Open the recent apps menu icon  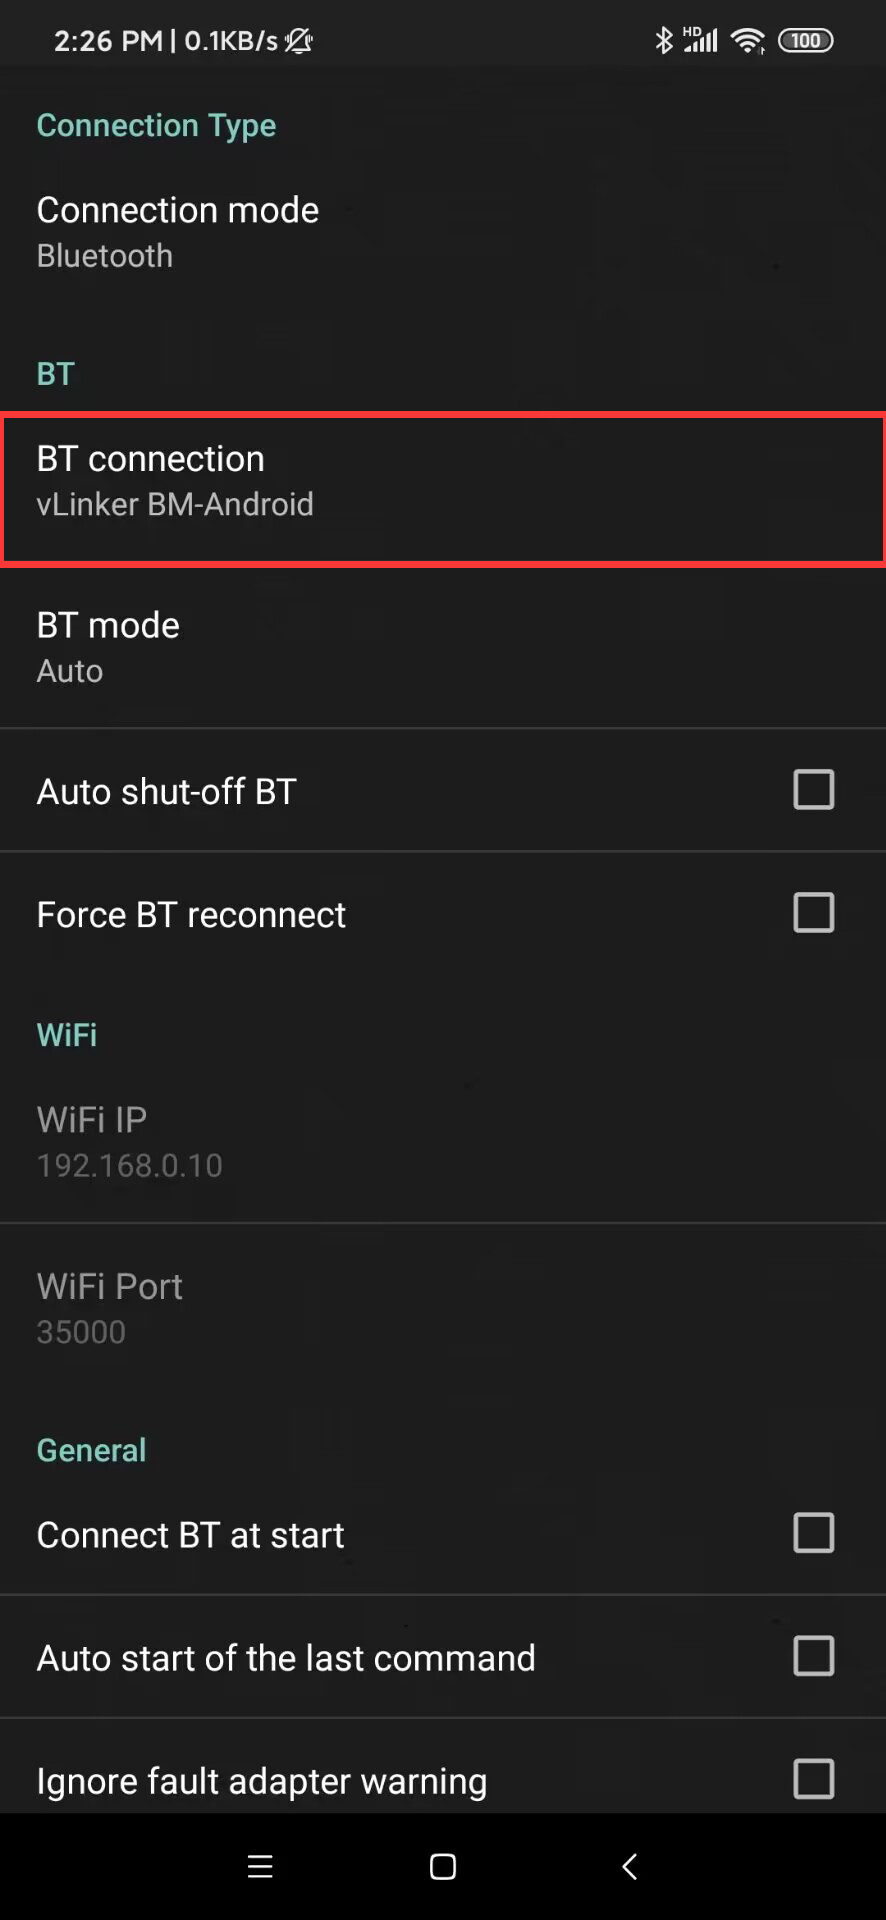[x=260, y=1866]
